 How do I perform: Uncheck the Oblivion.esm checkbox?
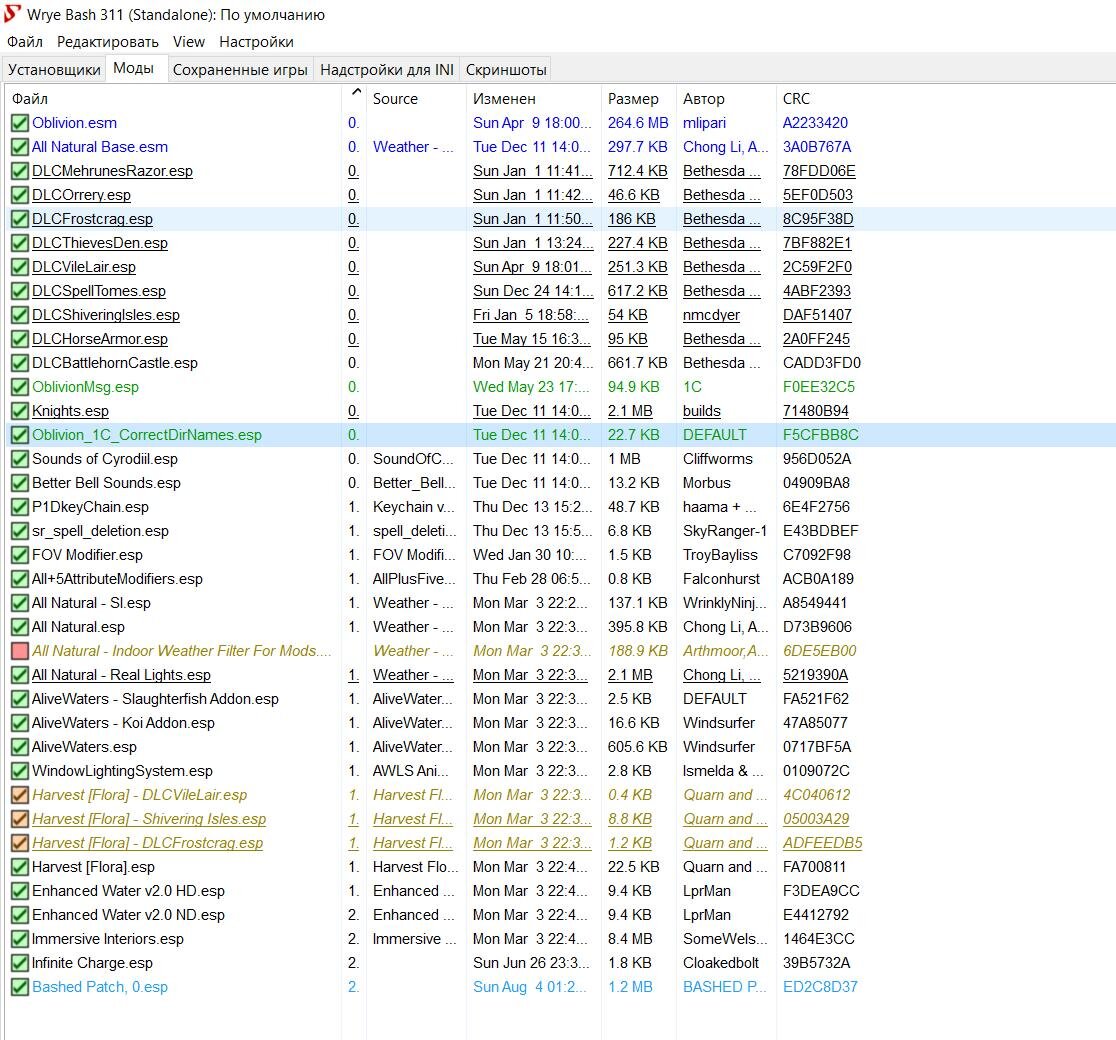(20, 123)
